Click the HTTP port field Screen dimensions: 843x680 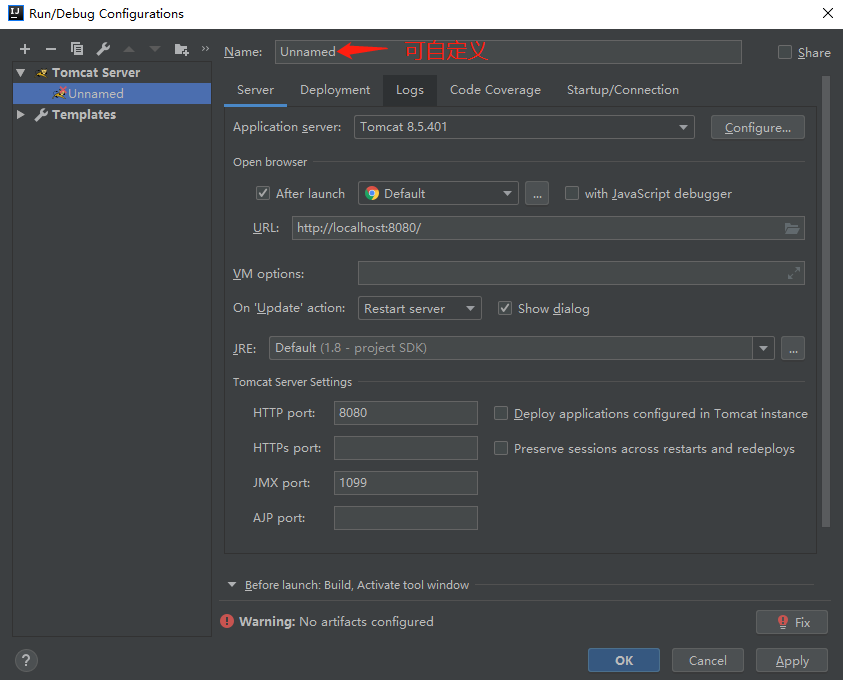tap(406, 413)
